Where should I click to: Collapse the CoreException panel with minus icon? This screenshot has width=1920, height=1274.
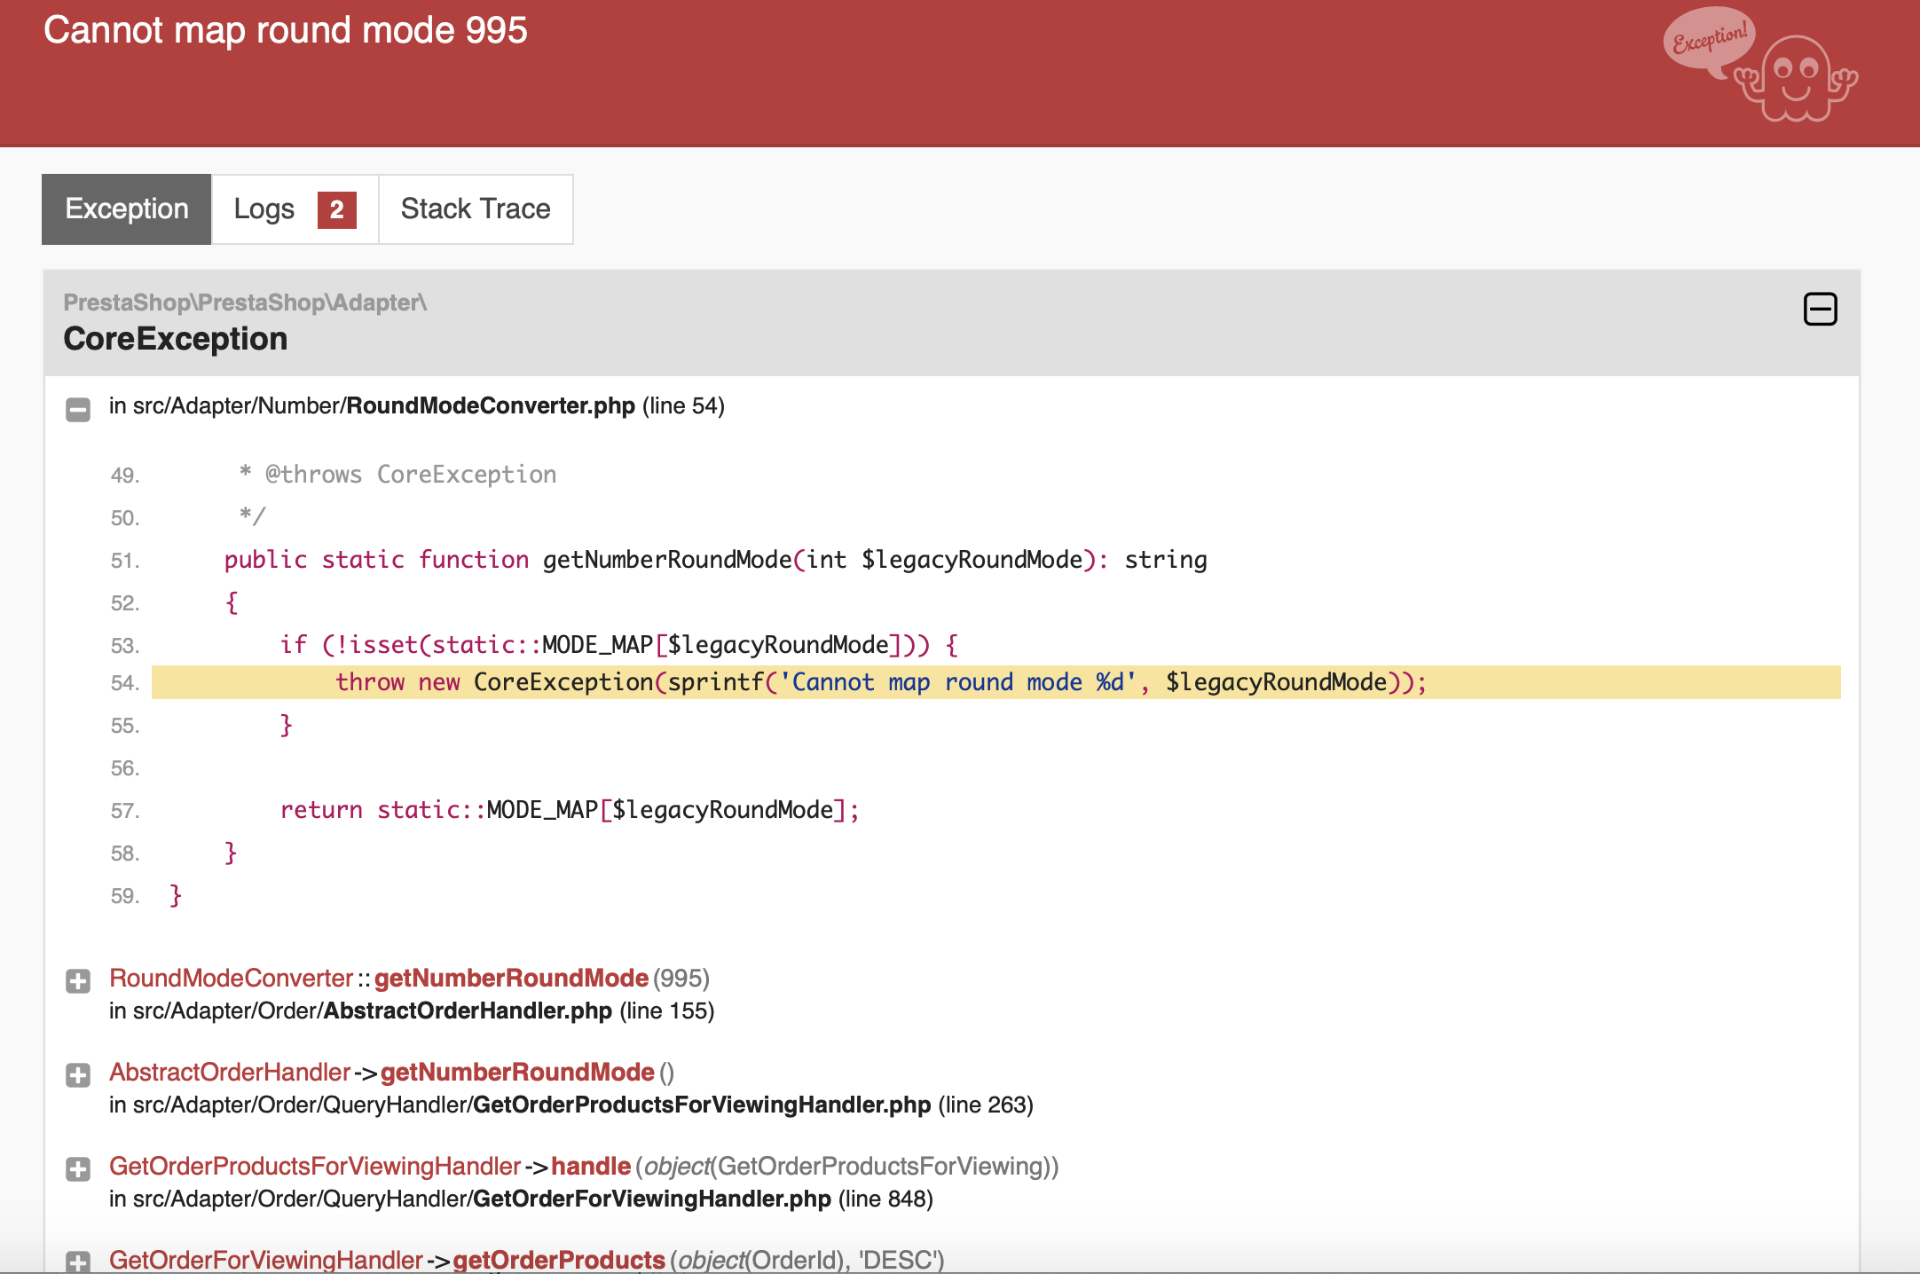tap(1819, 309)
